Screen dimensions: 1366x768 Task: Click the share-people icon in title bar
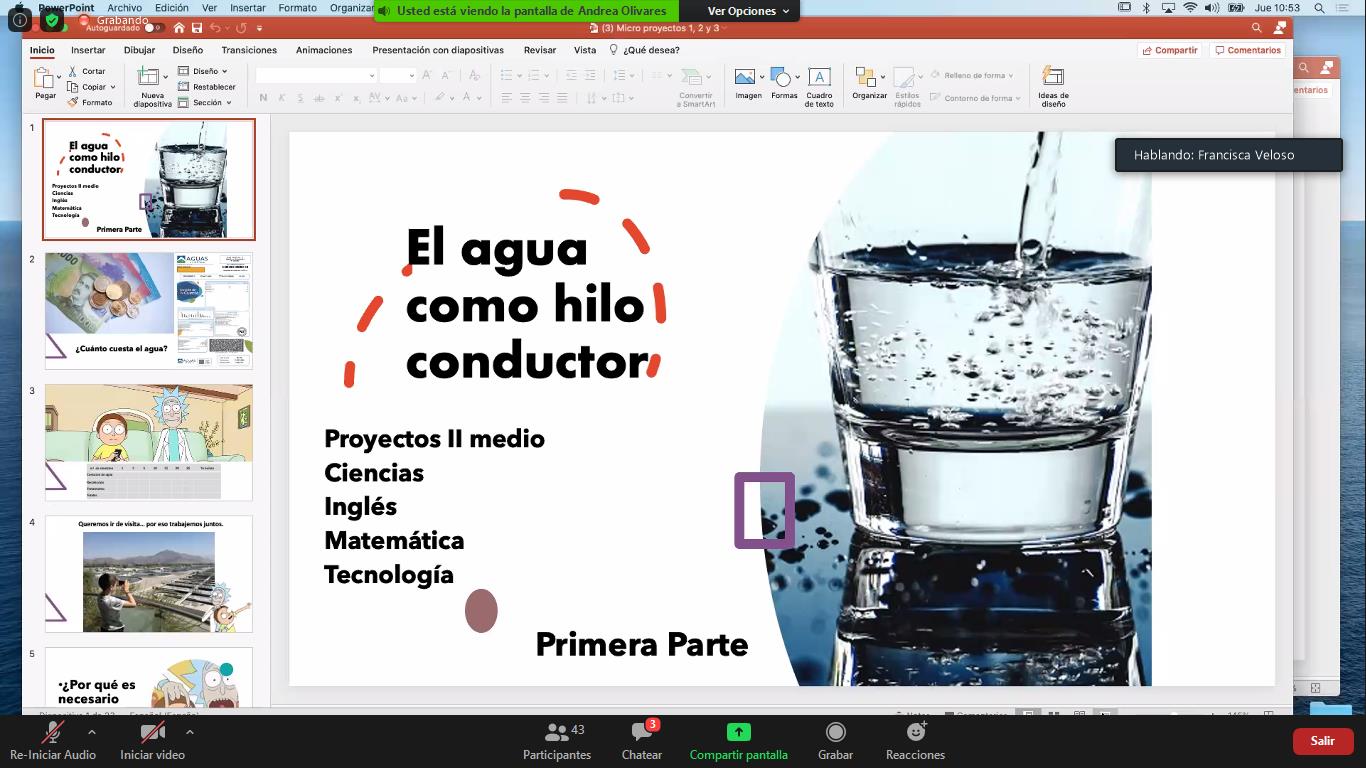tap(1279, 28)
